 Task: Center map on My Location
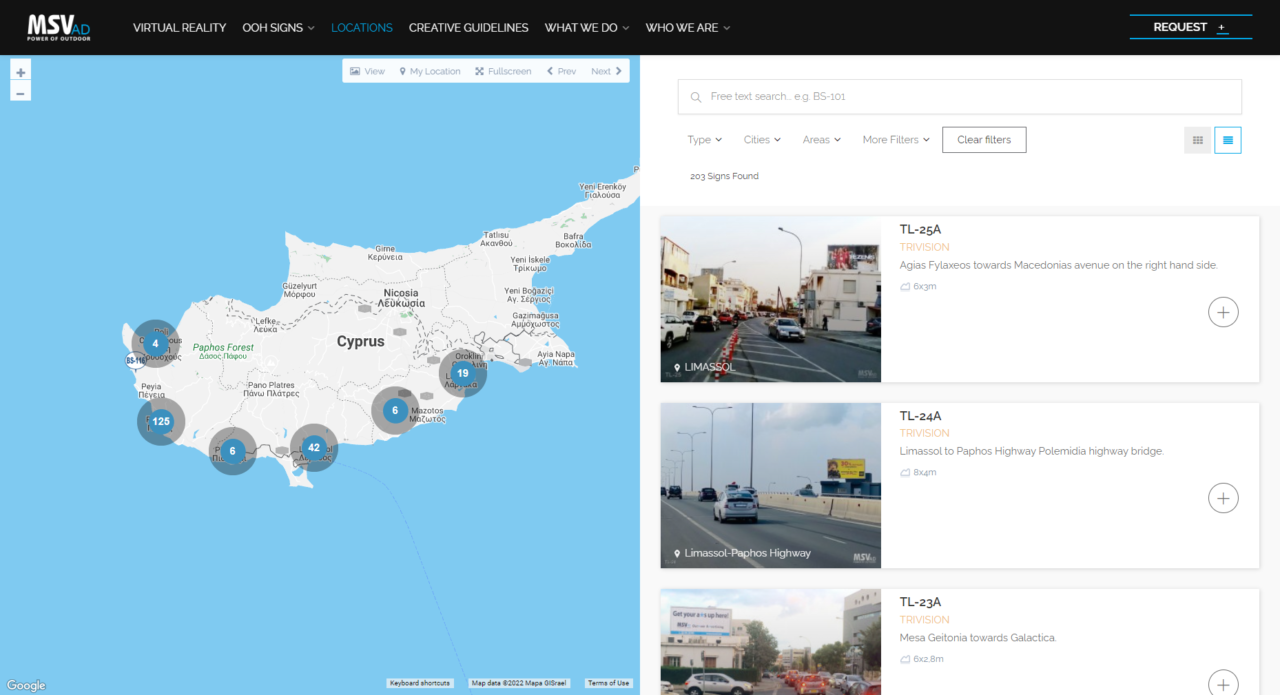click(x=429, y=71)
